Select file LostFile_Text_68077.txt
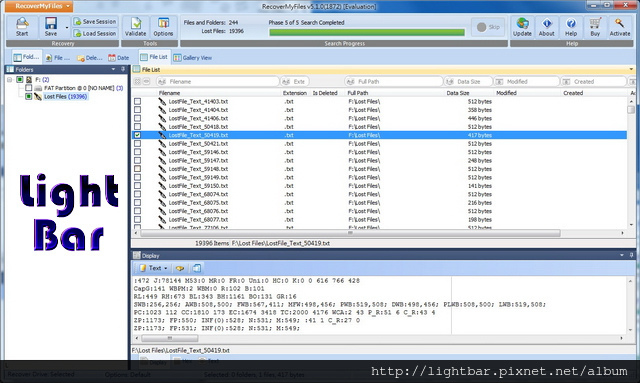Viewport: 640px width, 383px height. pos(198,220)
